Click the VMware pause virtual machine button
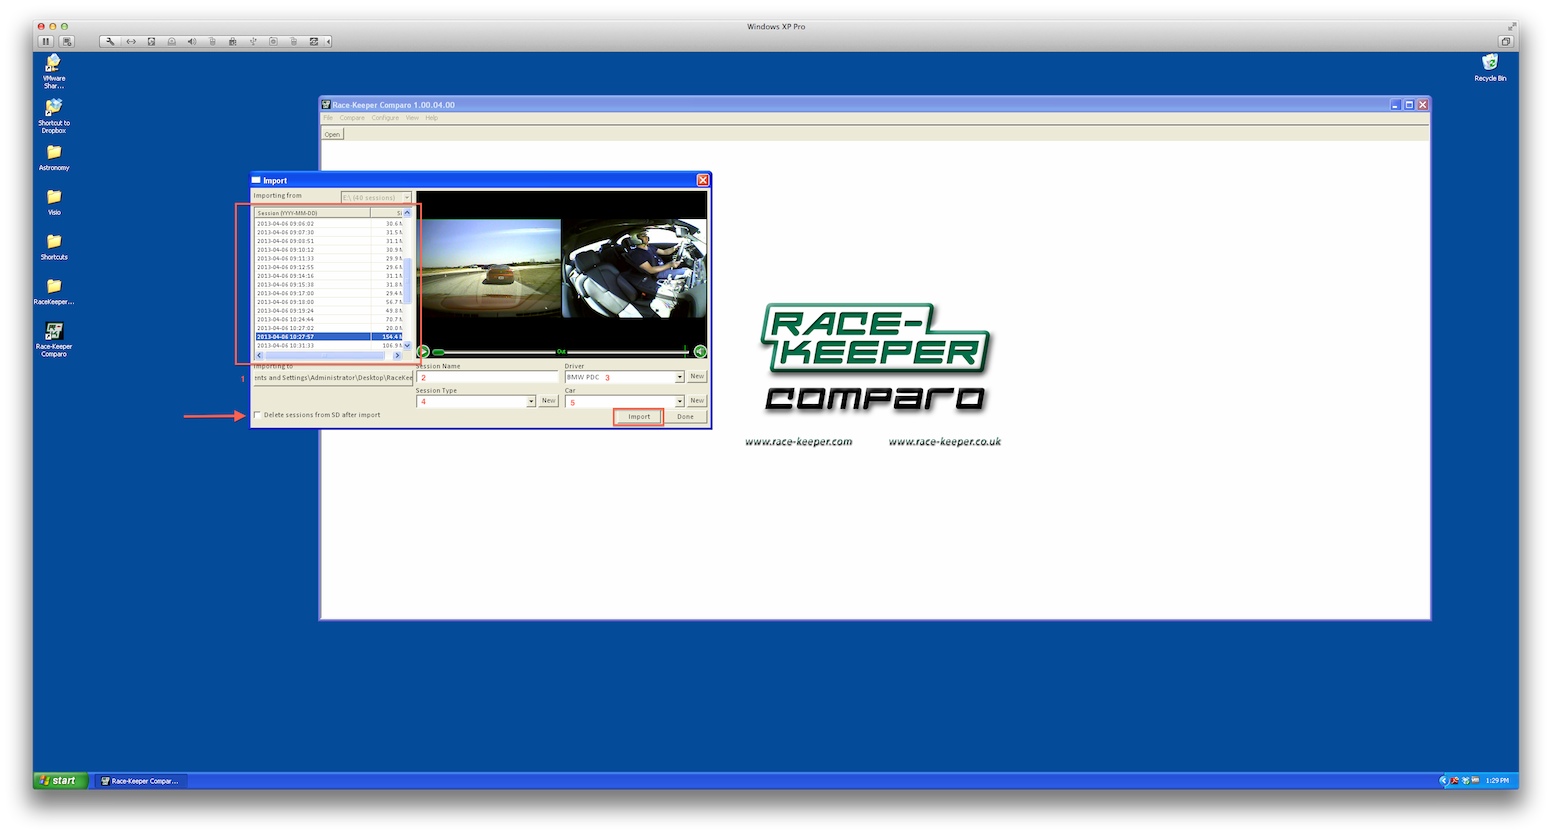The height and width of the screenshot is (835, 1551). point(46,41)
